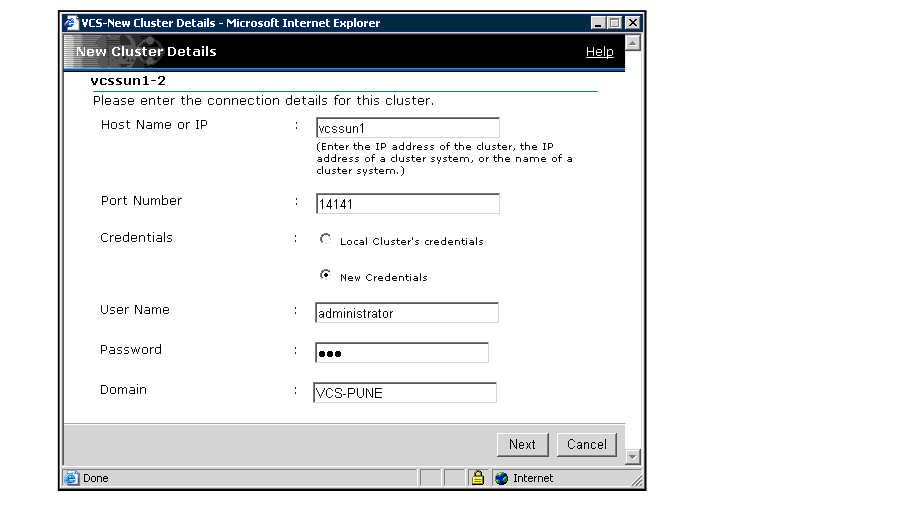Image resolution: width=897 pixels, height=518 pixels.
Task: Click the padlock security icon in status bar
Action: click(478, 478)
